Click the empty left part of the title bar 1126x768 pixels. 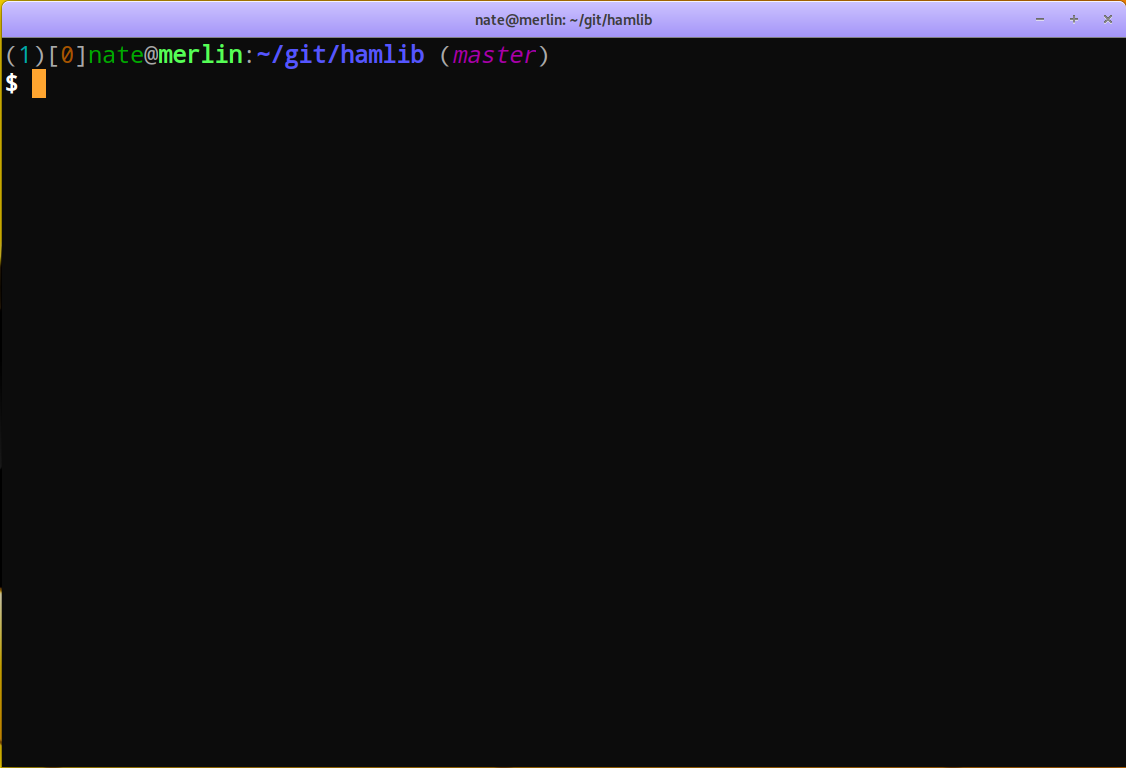(200, 19)
